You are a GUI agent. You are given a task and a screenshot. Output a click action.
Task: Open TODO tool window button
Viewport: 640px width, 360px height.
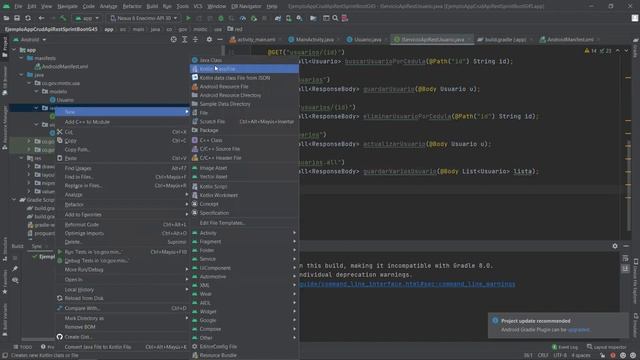tap(23, 347)
